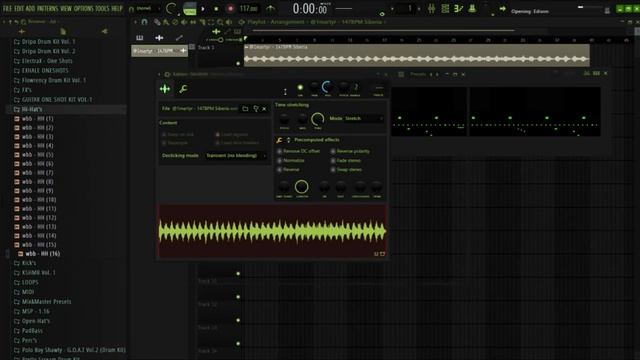Viewport: 640px width, 360px height.
Task: Open the Polo Boy Shawty G.O.A.T Vol.2 folder
Action: (70, 350)
